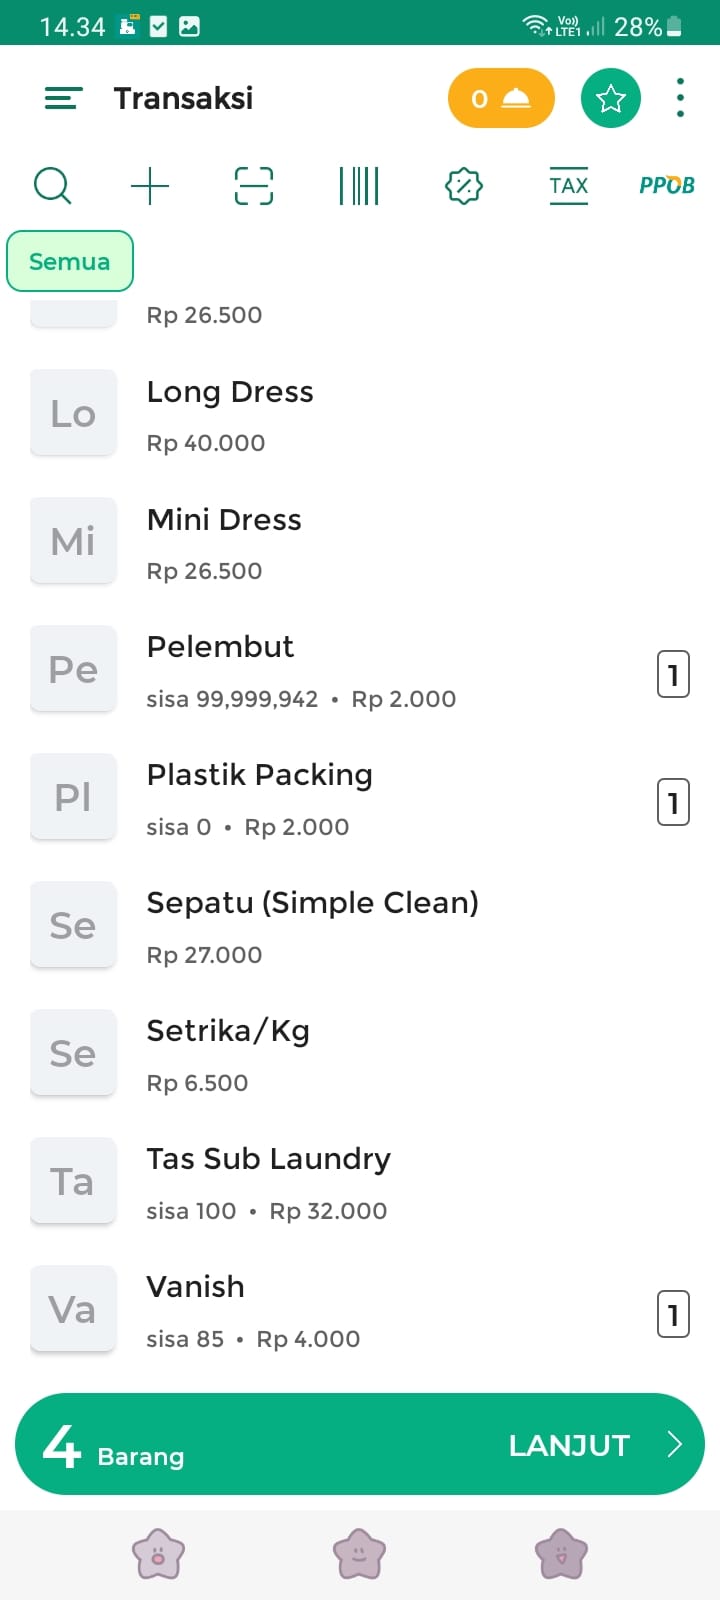
Task: Select the Semua category tab
Action: [x=70, y=262]
